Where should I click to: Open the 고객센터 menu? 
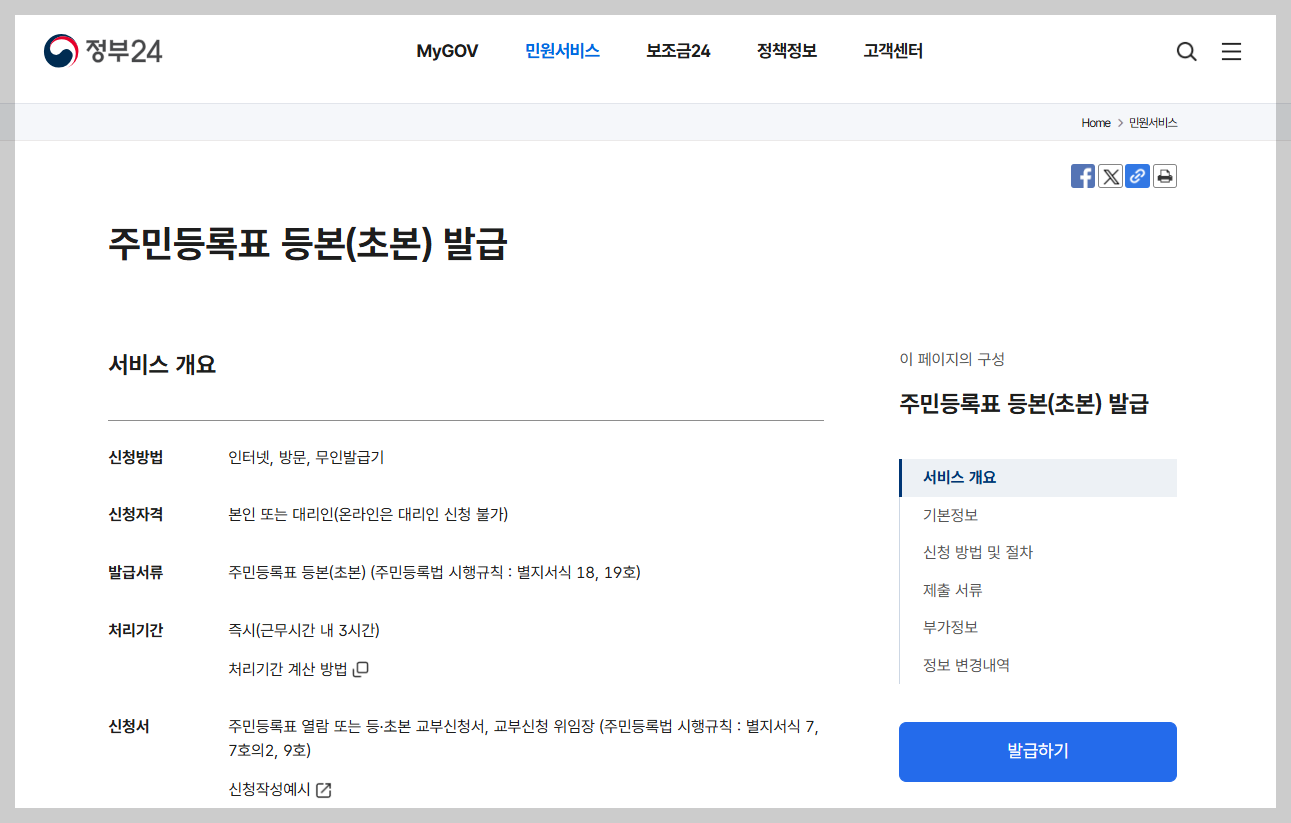[x=891, y=51]
